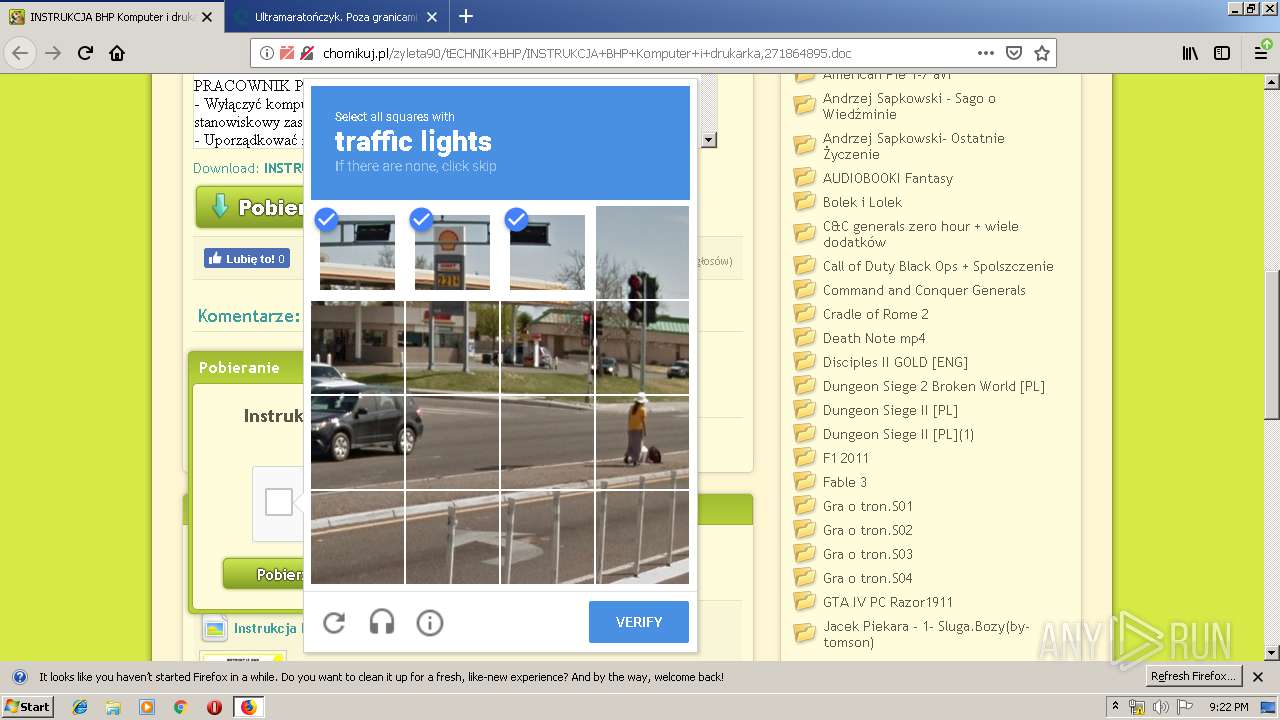
Task: Click VERIFY button in captcha
Action: click(639, 622)
